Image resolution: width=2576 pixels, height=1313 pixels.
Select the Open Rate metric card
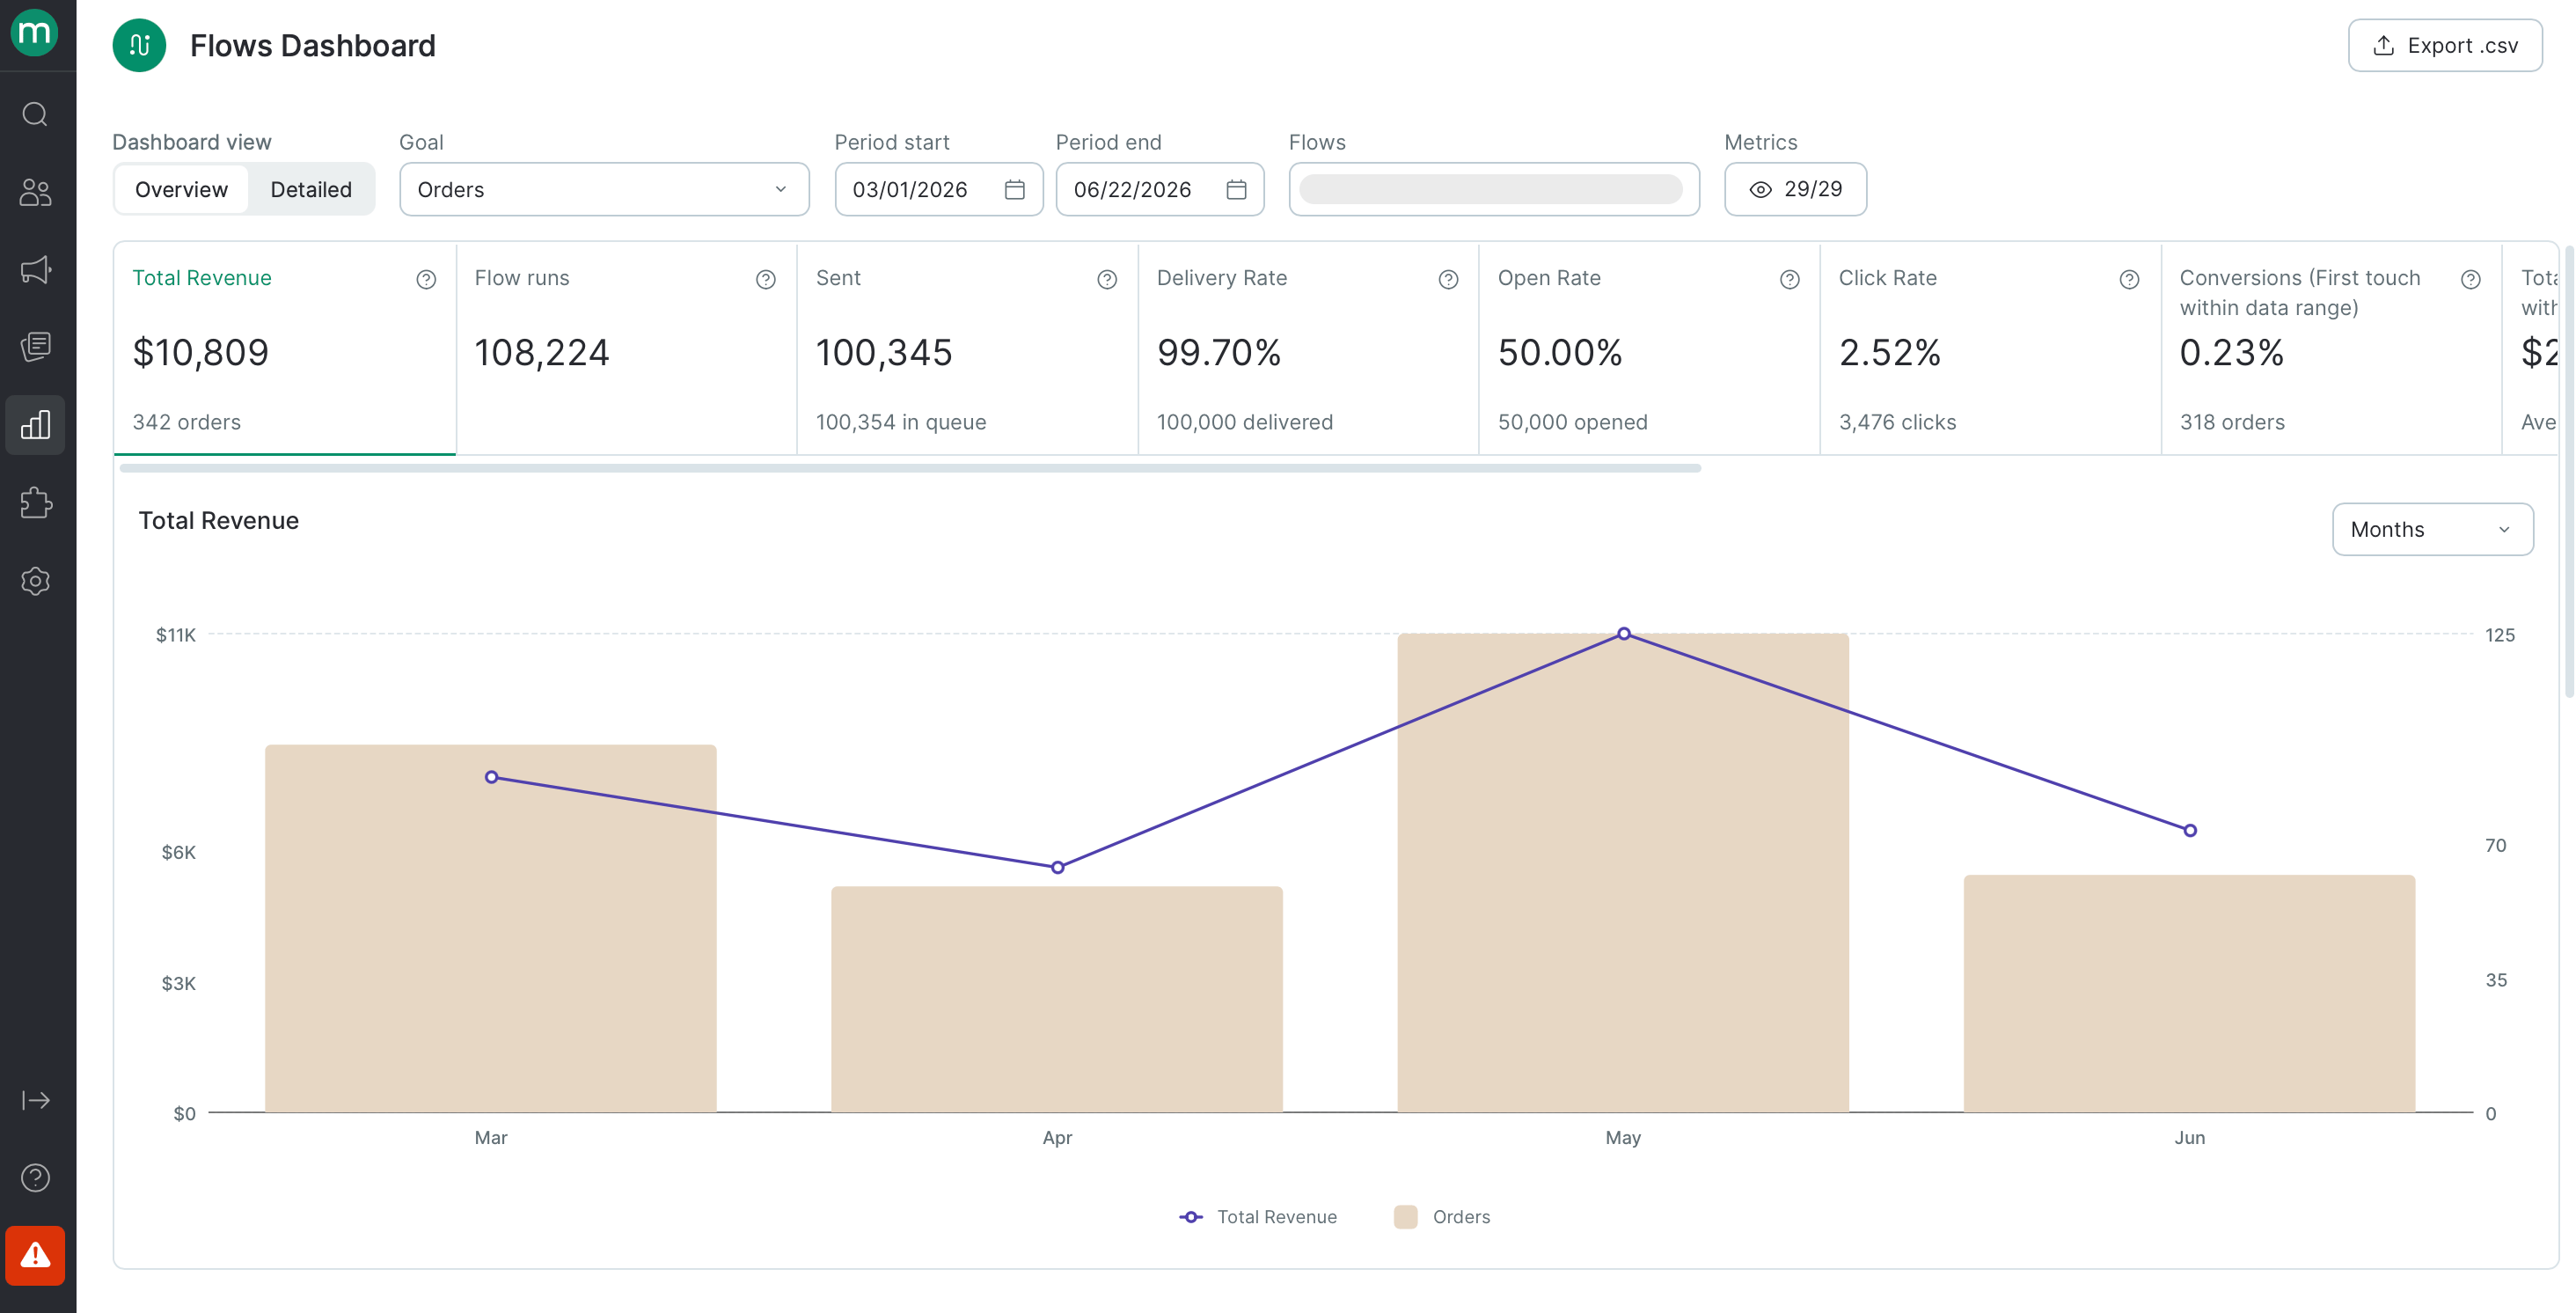point(1649,349)
